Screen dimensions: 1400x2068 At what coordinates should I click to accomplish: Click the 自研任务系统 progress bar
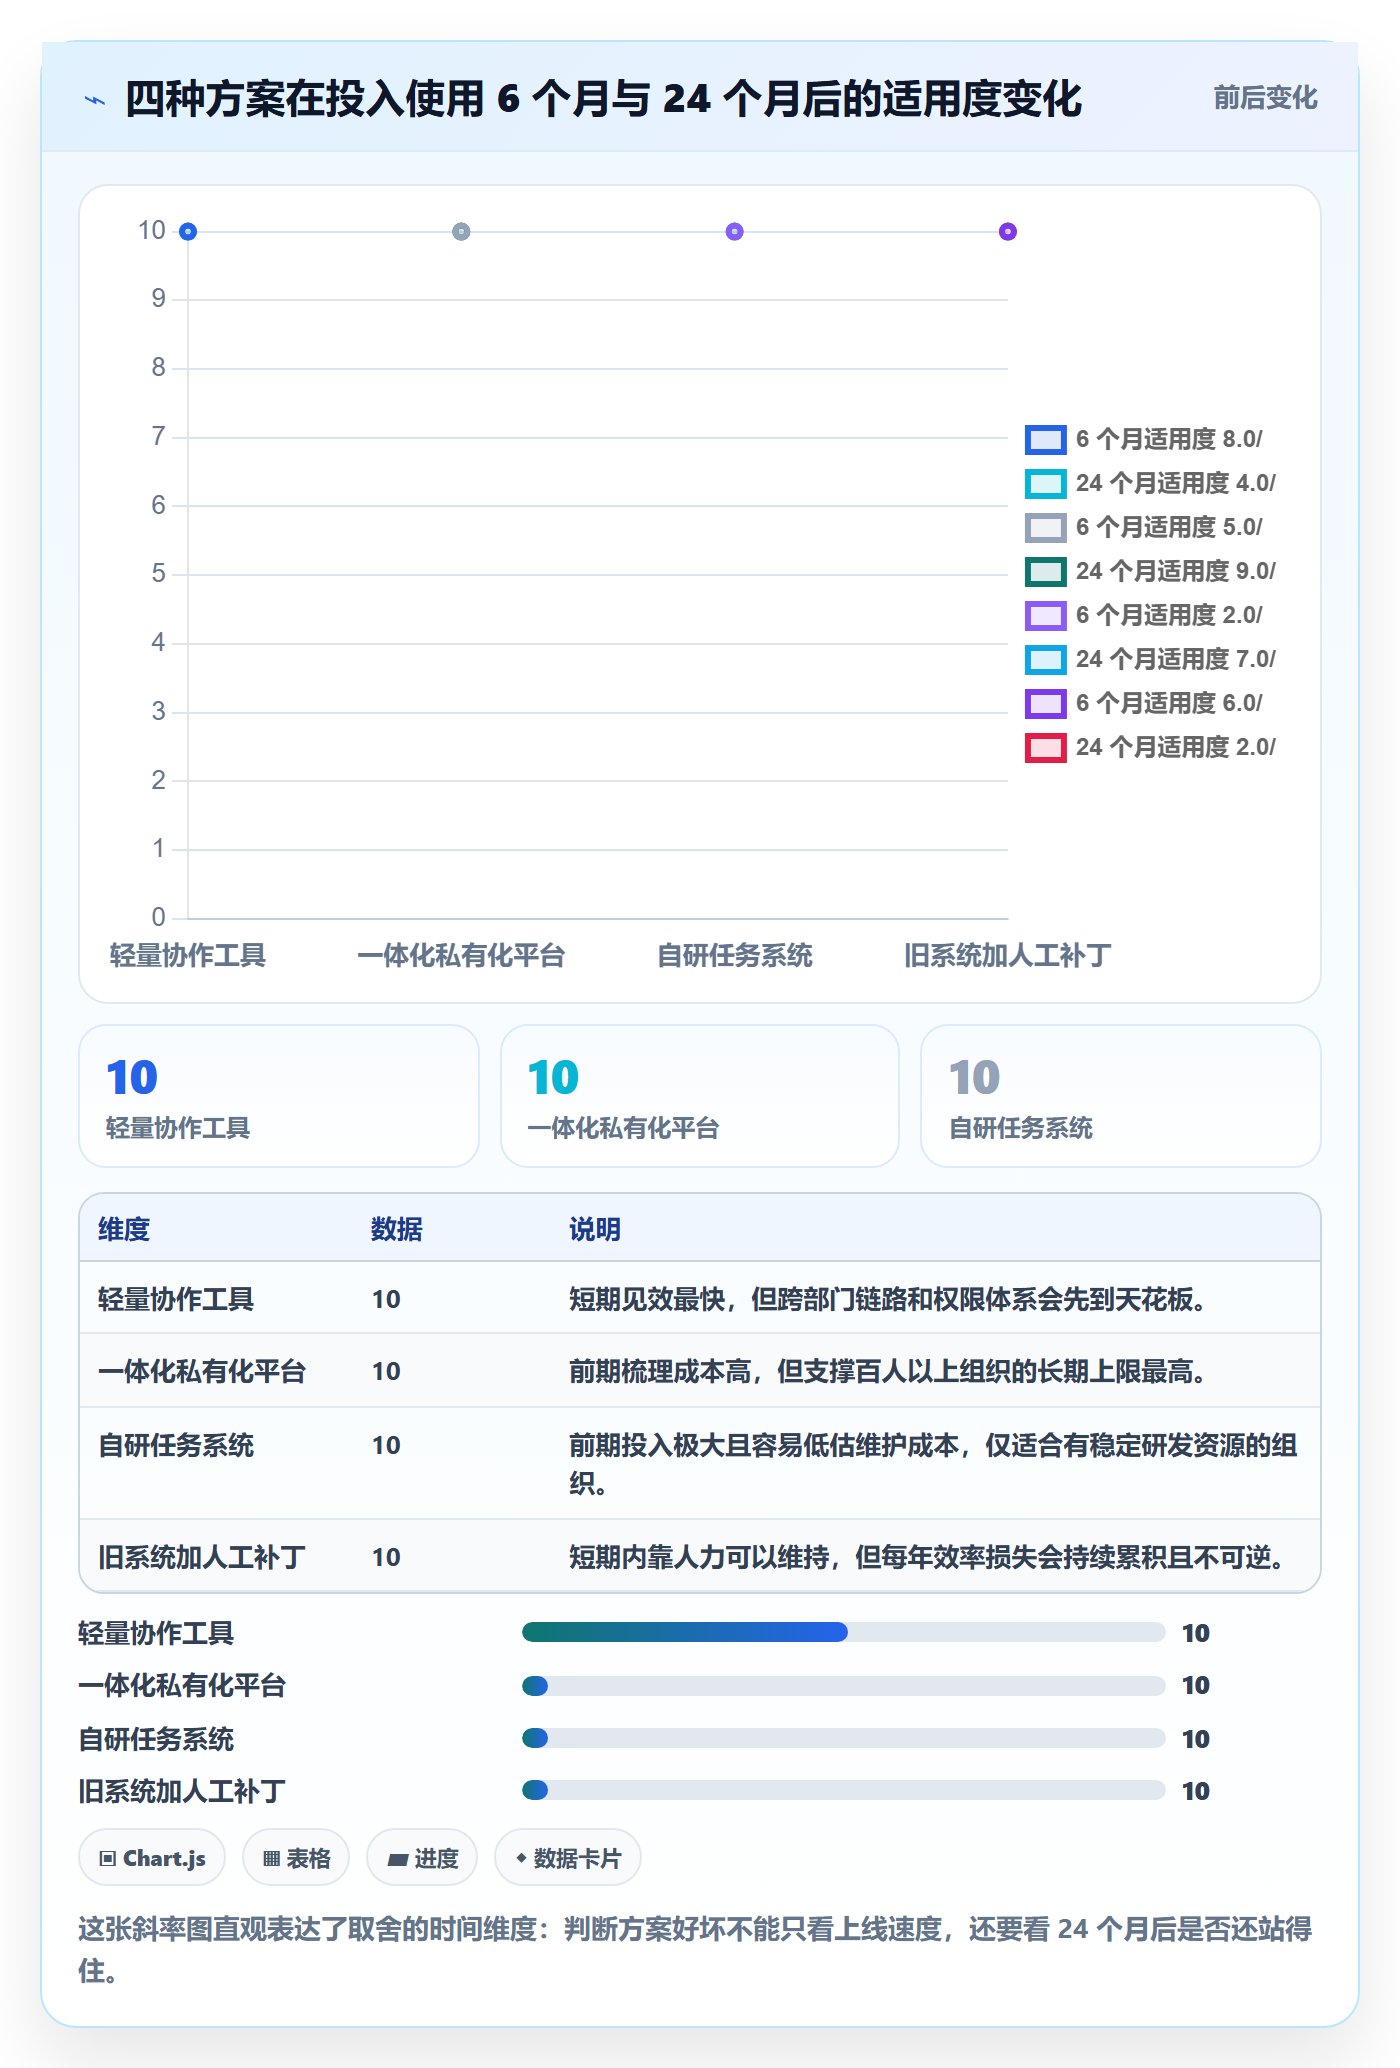[844, 1738]
